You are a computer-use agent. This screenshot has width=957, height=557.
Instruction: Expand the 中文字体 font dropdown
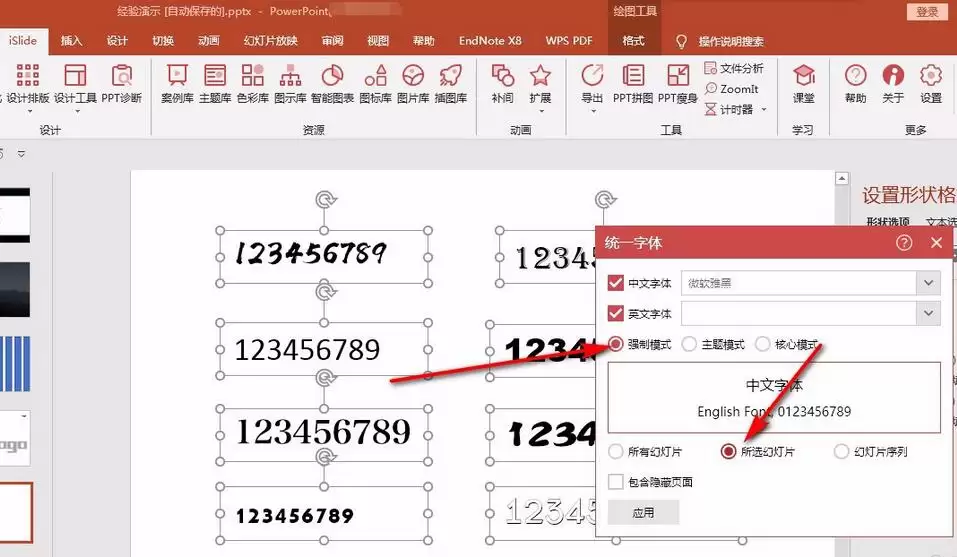click(929, 284)
